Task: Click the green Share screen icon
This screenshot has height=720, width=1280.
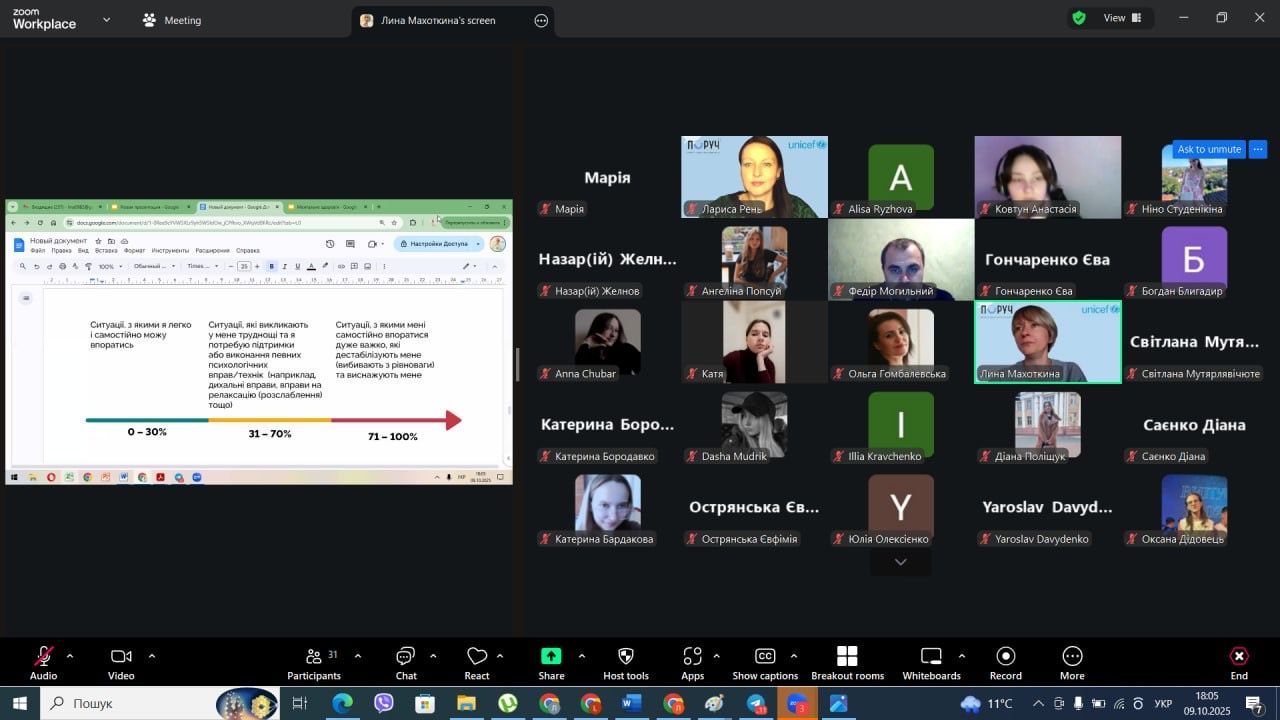Action: 551,656
